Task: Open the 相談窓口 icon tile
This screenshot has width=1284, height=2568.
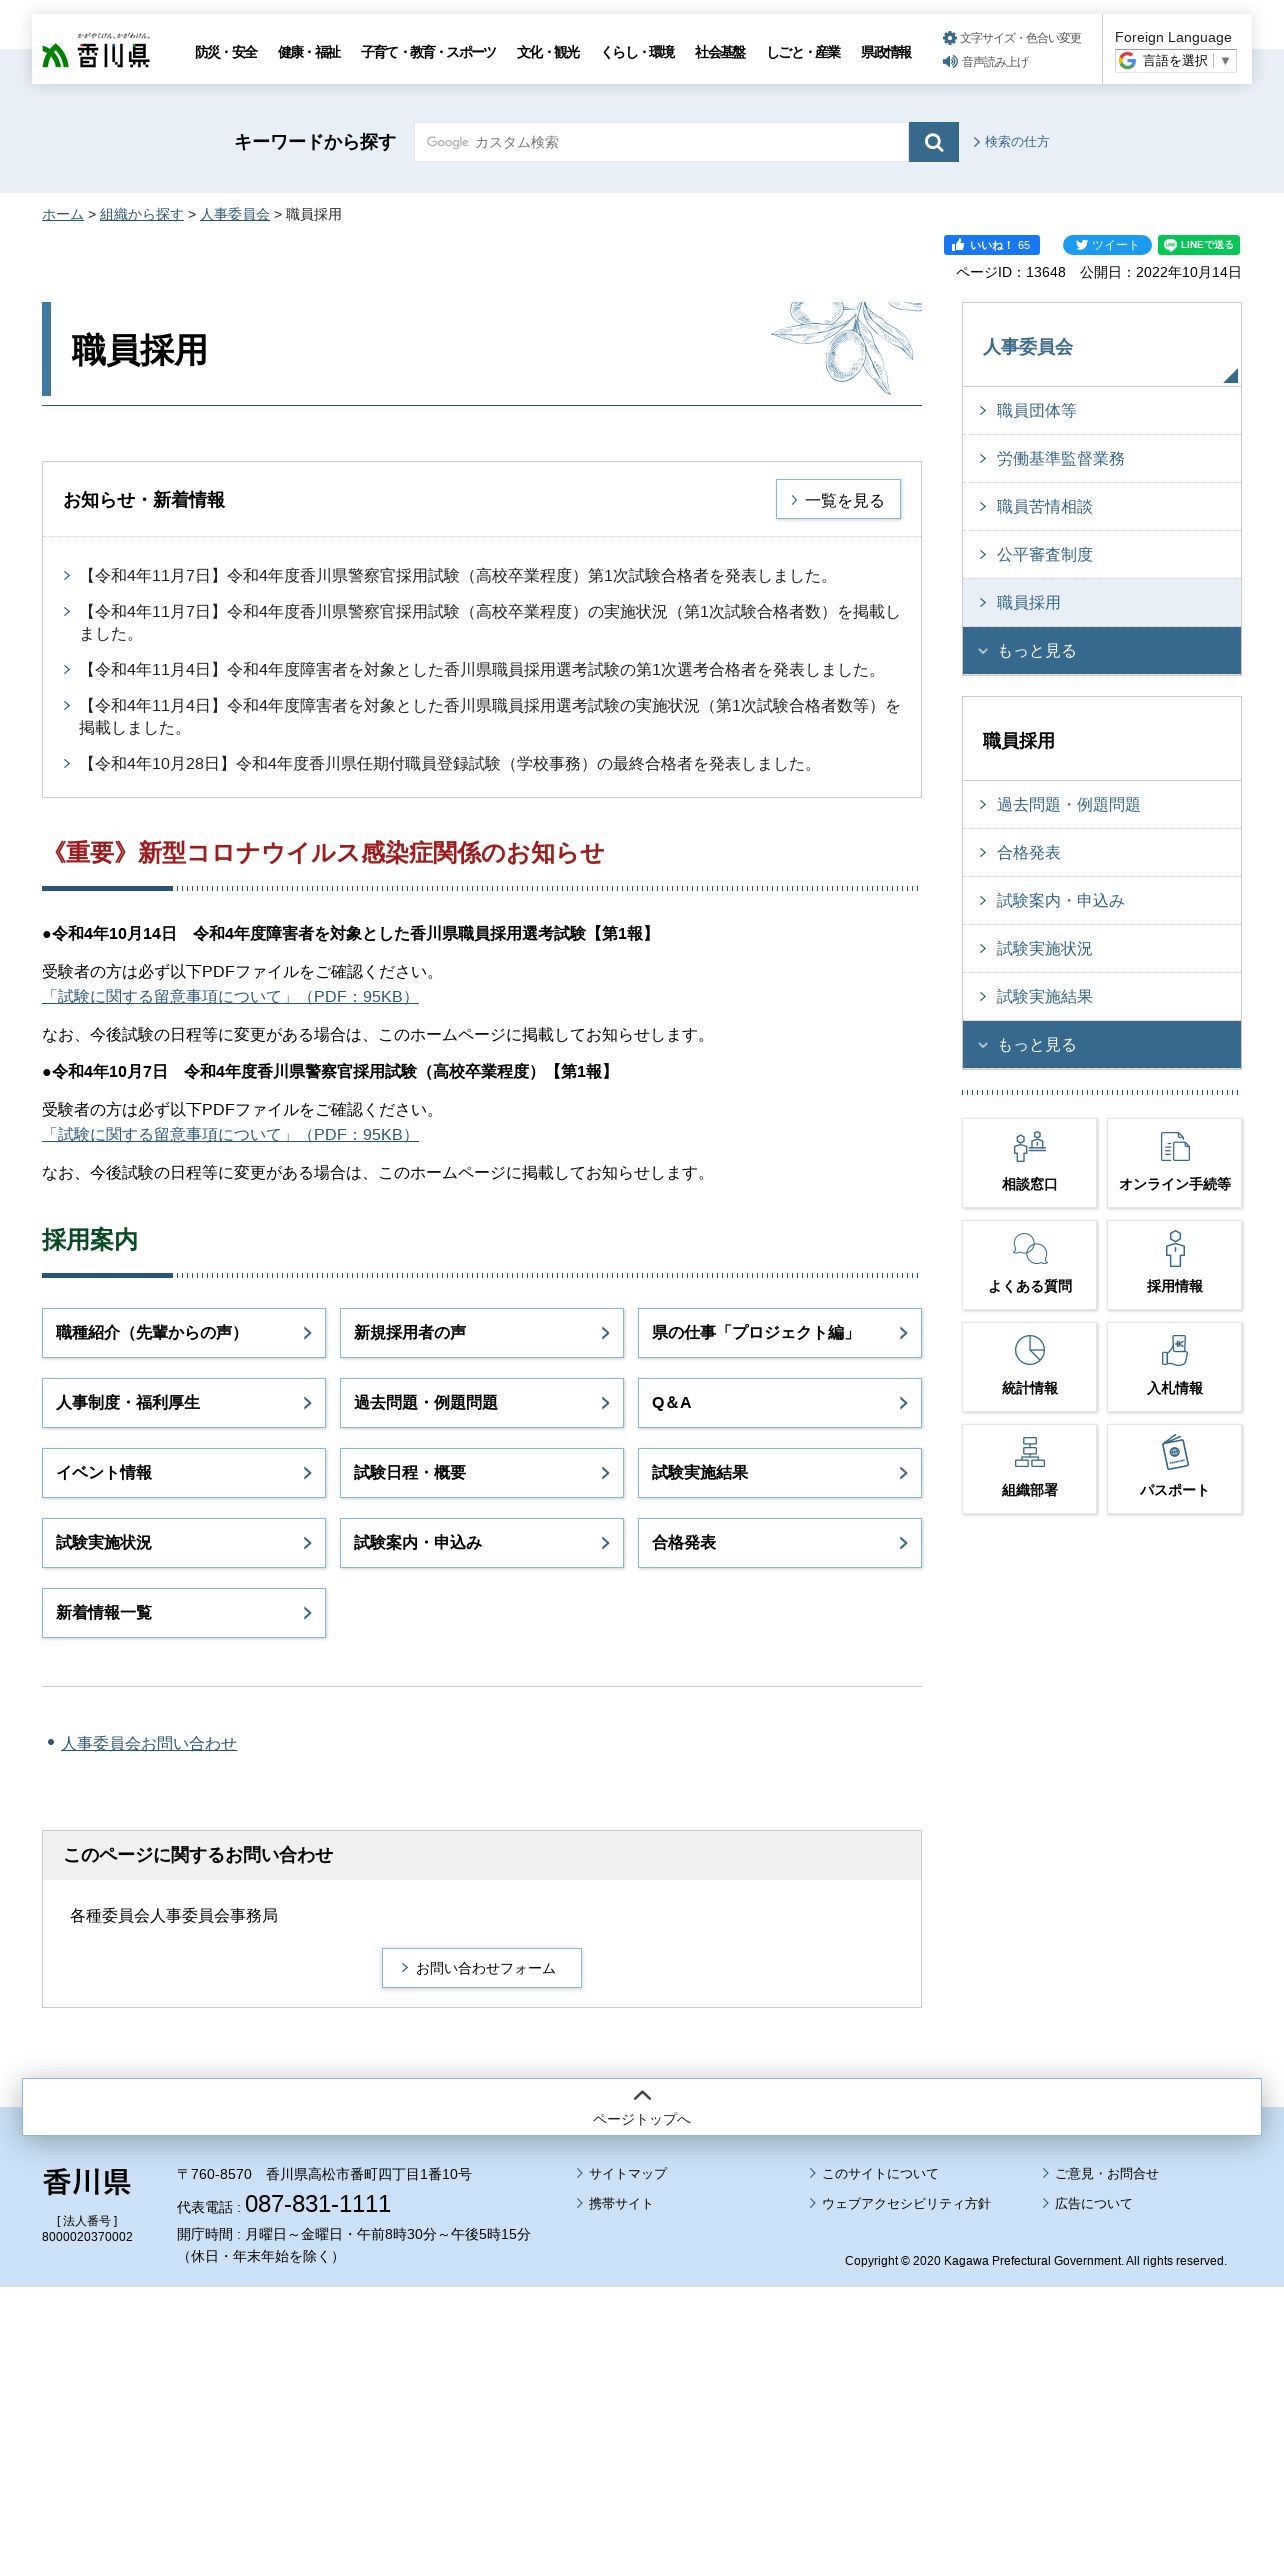Action: pos(1029,1163)
